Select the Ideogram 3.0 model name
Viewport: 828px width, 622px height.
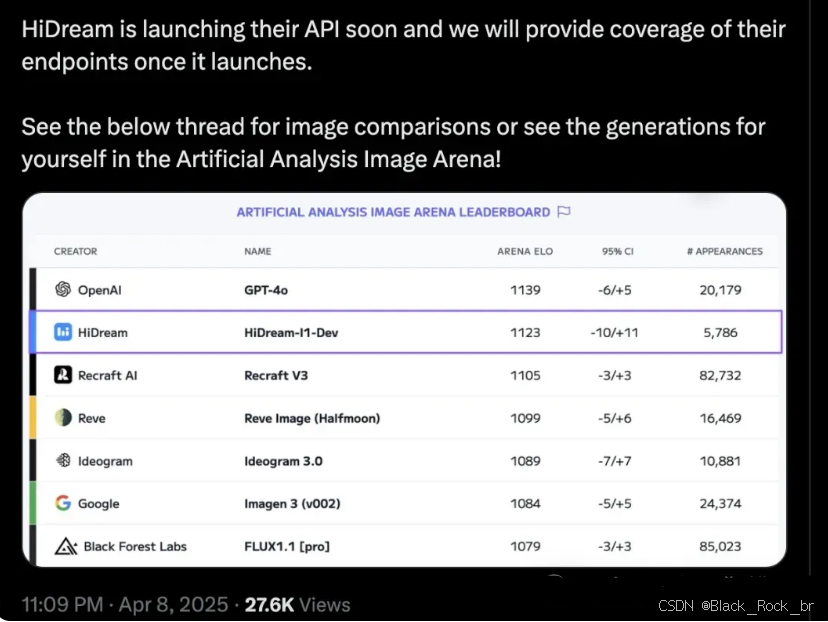pos(283,461)
